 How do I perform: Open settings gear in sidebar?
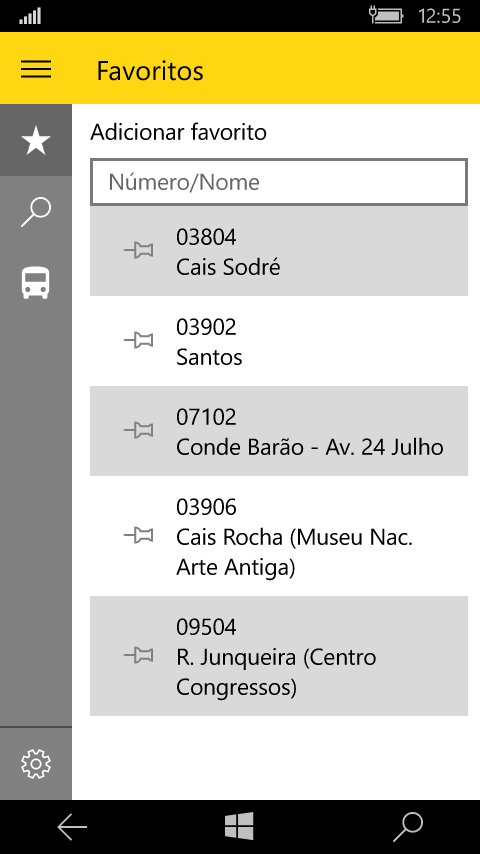(36, 764)
